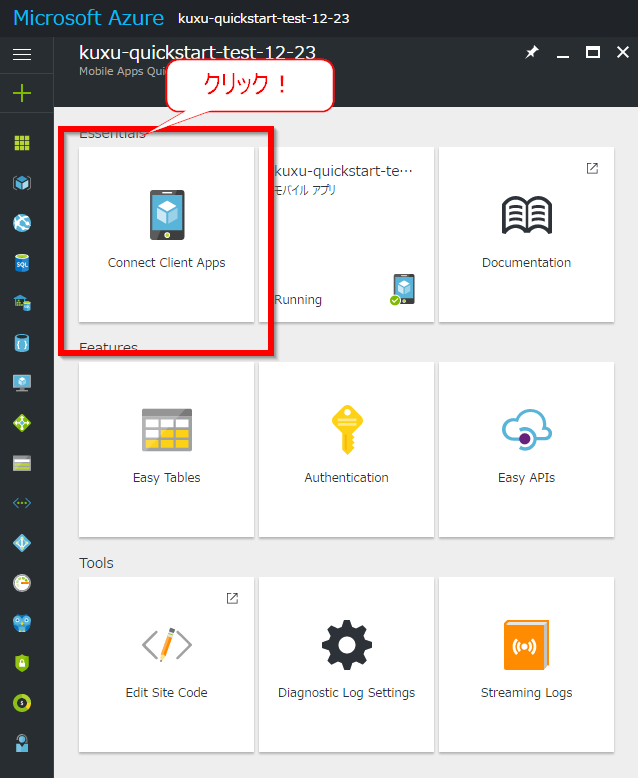Open All resources green grid icon
Viewport: 638px width, 778px height.
(22, 143)
